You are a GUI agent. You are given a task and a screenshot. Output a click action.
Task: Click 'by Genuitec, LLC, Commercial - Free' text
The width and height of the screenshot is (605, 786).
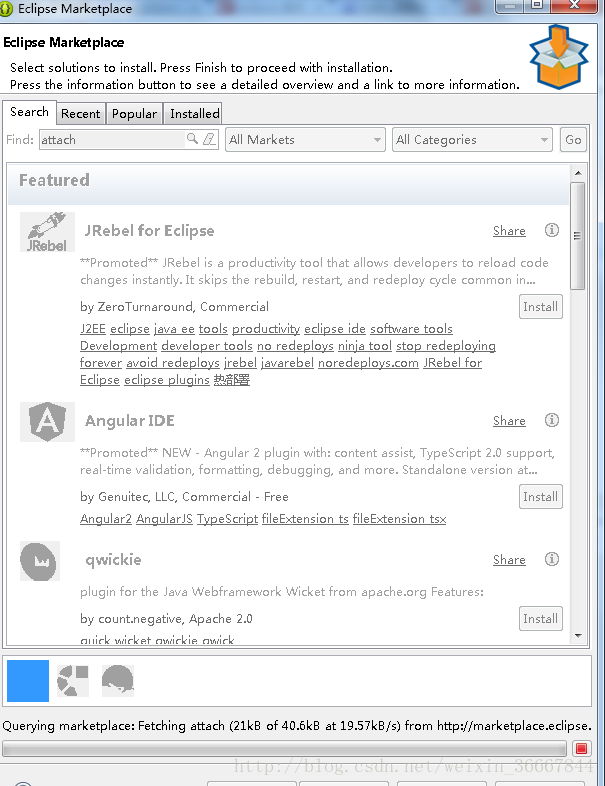(184, 497)
